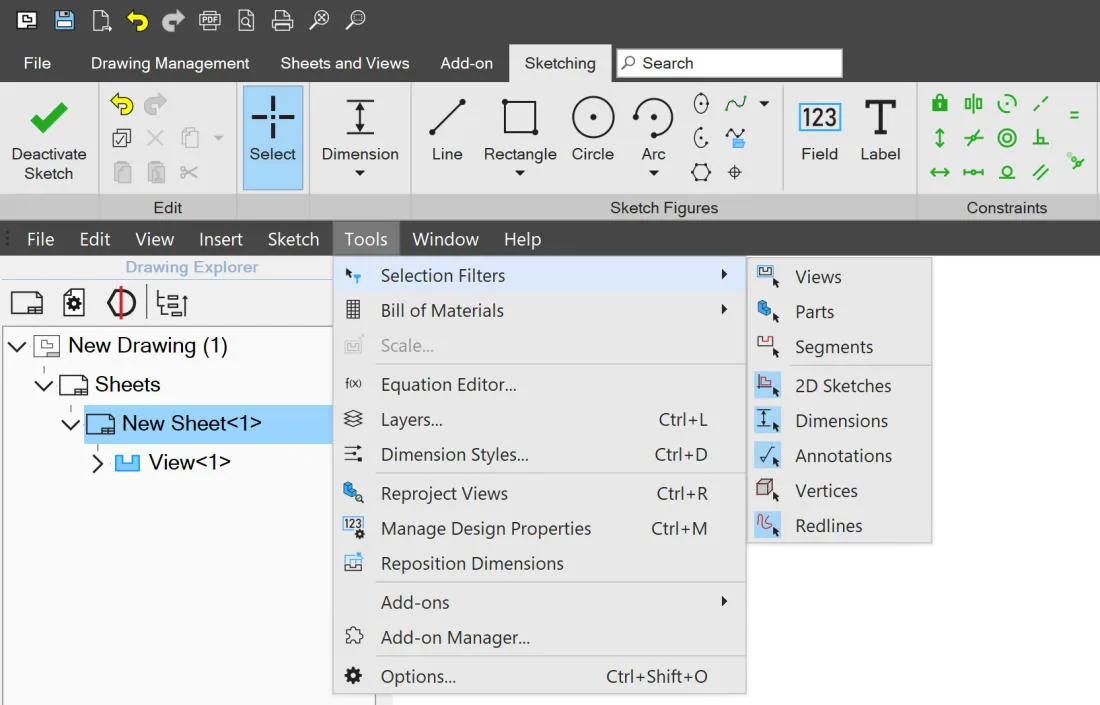1100x705 pixels.
Task: Expand the View<1> tree node
Action: coord(98,463)
